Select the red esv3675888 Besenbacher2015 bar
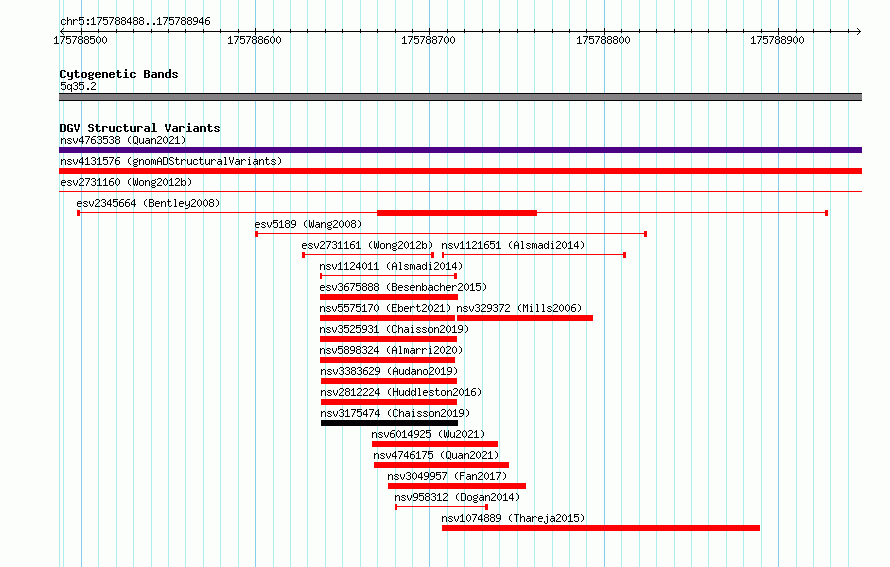 (389, 297)
